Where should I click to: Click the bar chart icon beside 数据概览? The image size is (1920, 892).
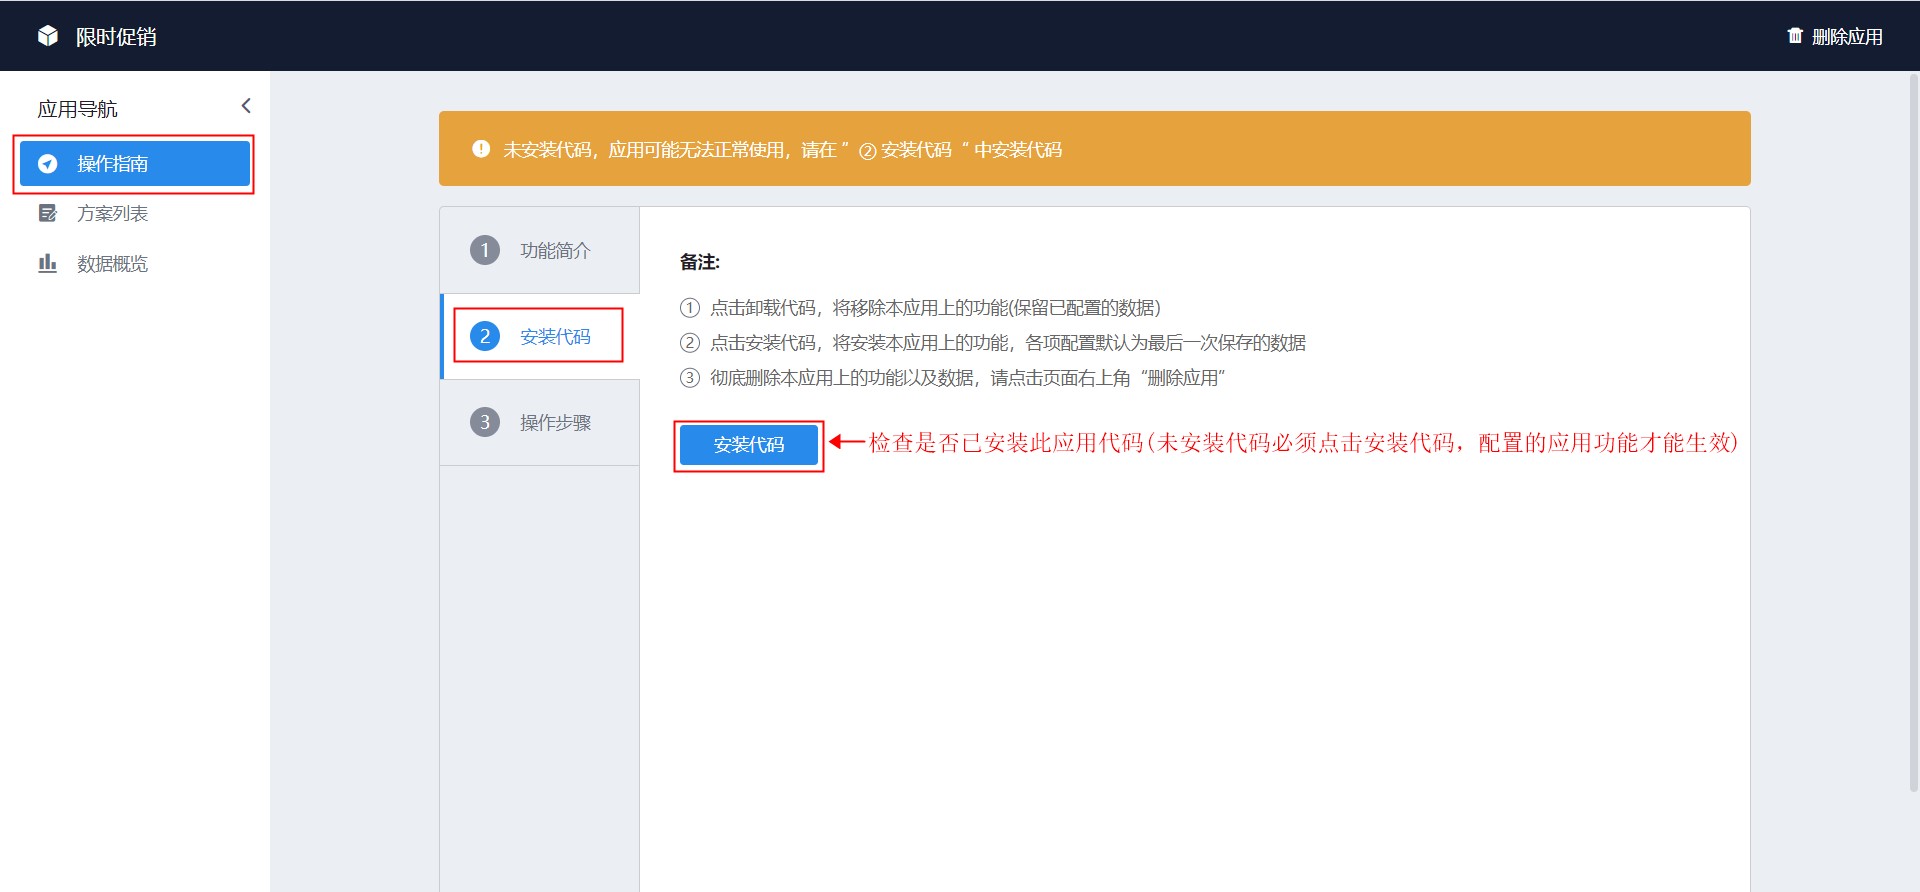click(x=47, y=263)
